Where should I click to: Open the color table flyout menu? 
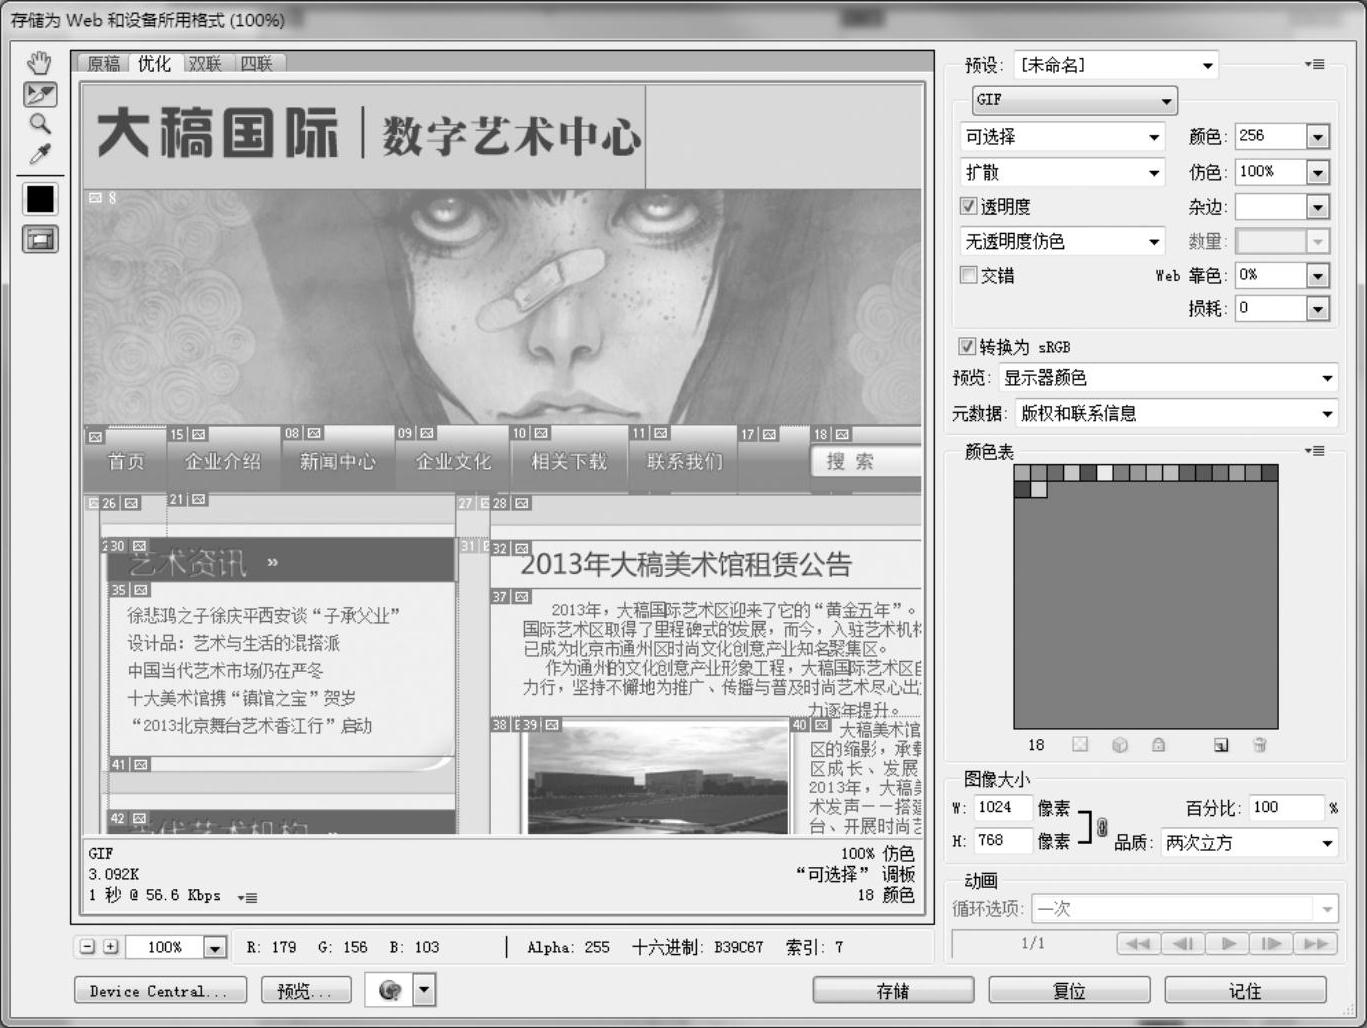coord(1315,452)
